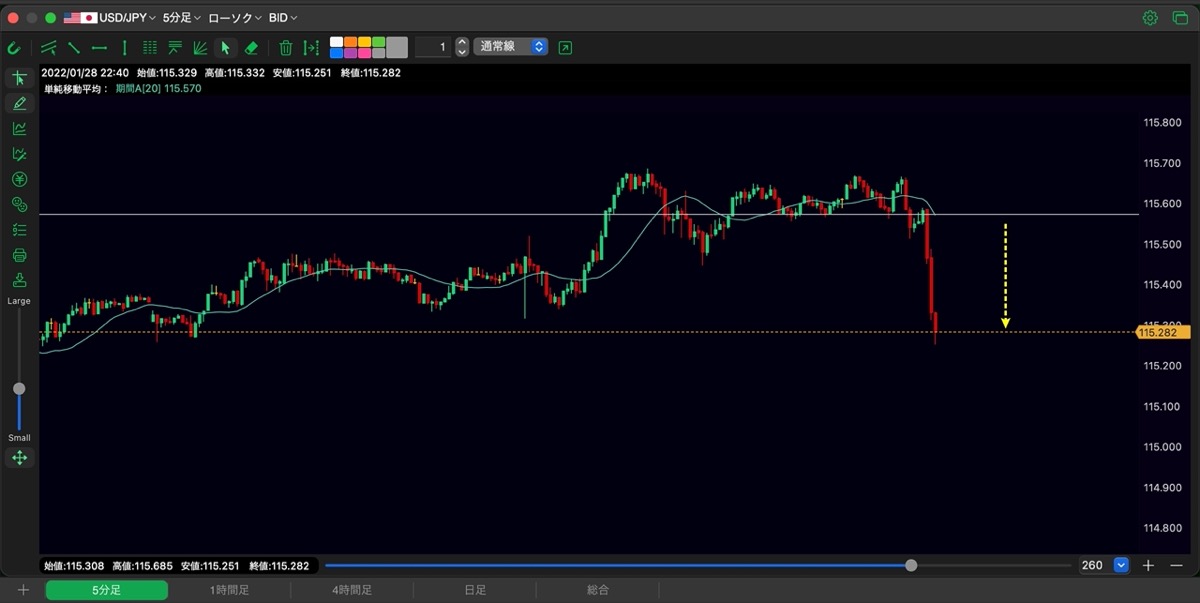Toggle the pencil drawing toolbar
Image resolution: width=1200 pixels, height=603 pixels.
pos(19,103)
